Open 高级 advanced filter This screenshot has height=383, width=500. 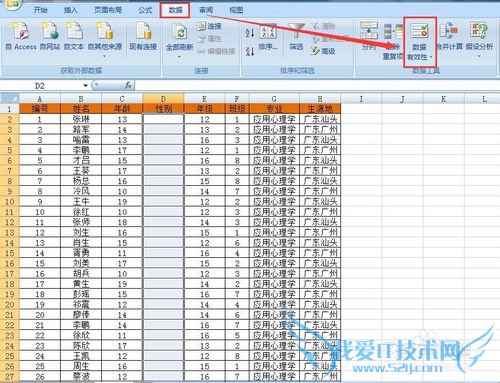(323, 51)
